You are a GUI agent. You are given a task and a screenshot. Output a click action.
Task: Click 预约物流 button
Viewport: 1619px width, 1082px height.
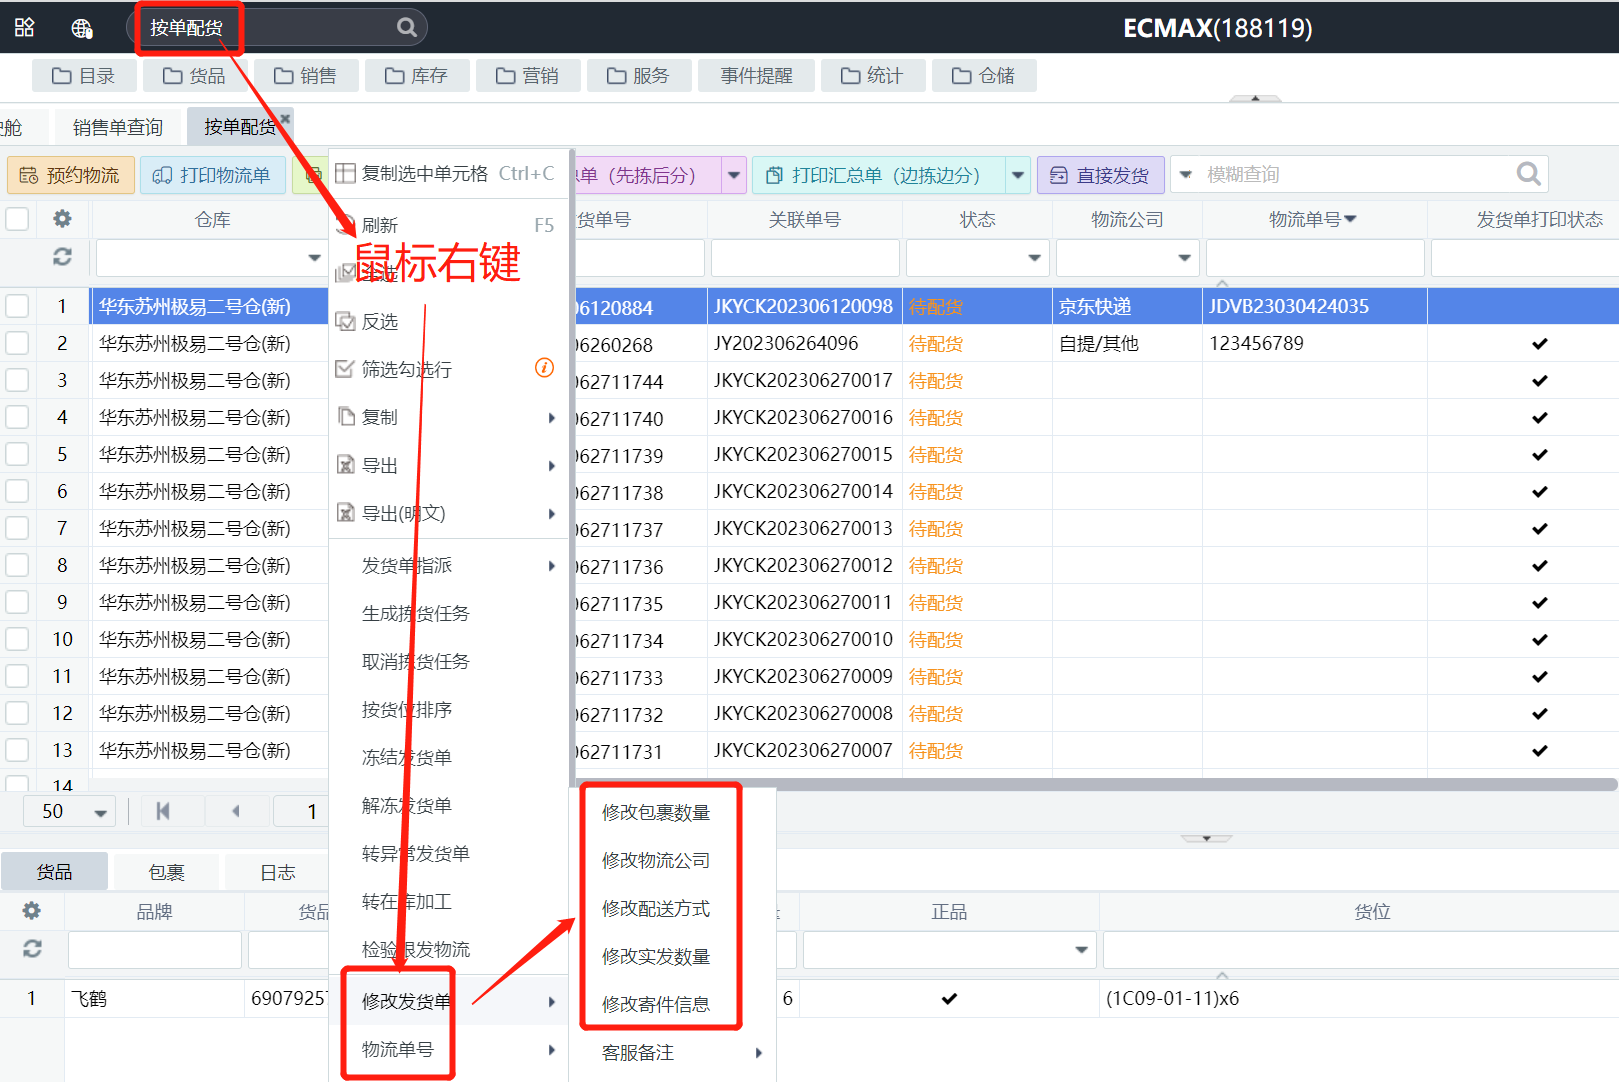pyautogui.click(x=70, y=175)
